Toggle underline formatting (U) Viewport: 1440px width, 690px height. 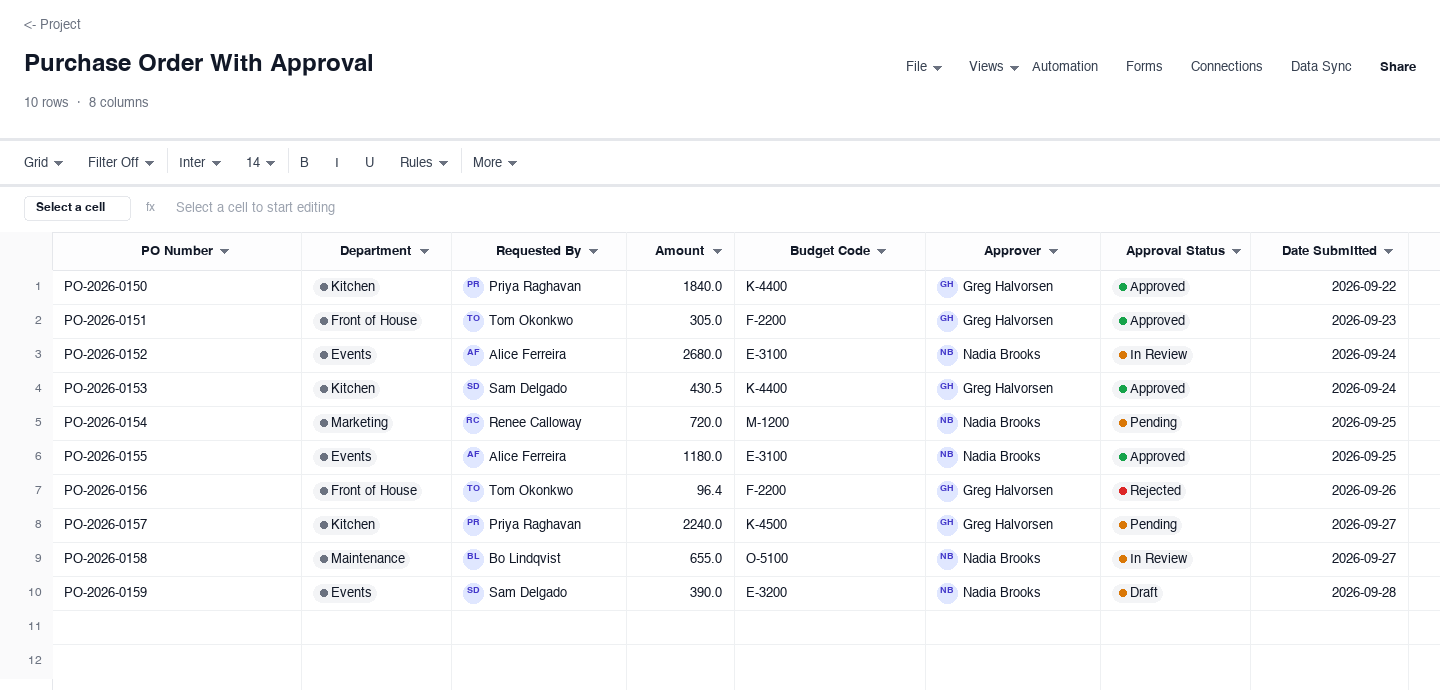369,162
